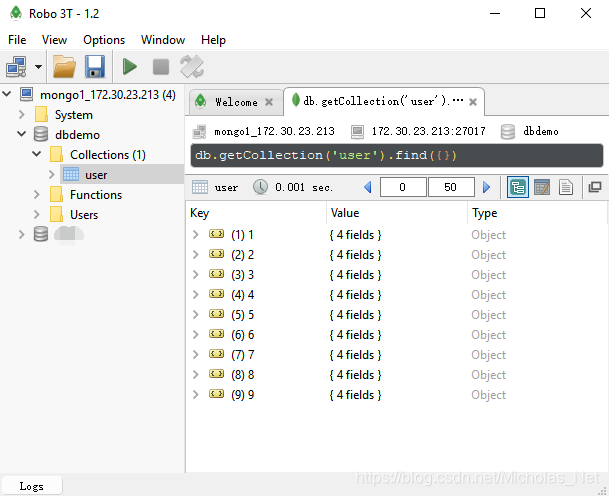Click object icon of document (8) 8
Screen dimensions: 609x496
click(216, 374)
